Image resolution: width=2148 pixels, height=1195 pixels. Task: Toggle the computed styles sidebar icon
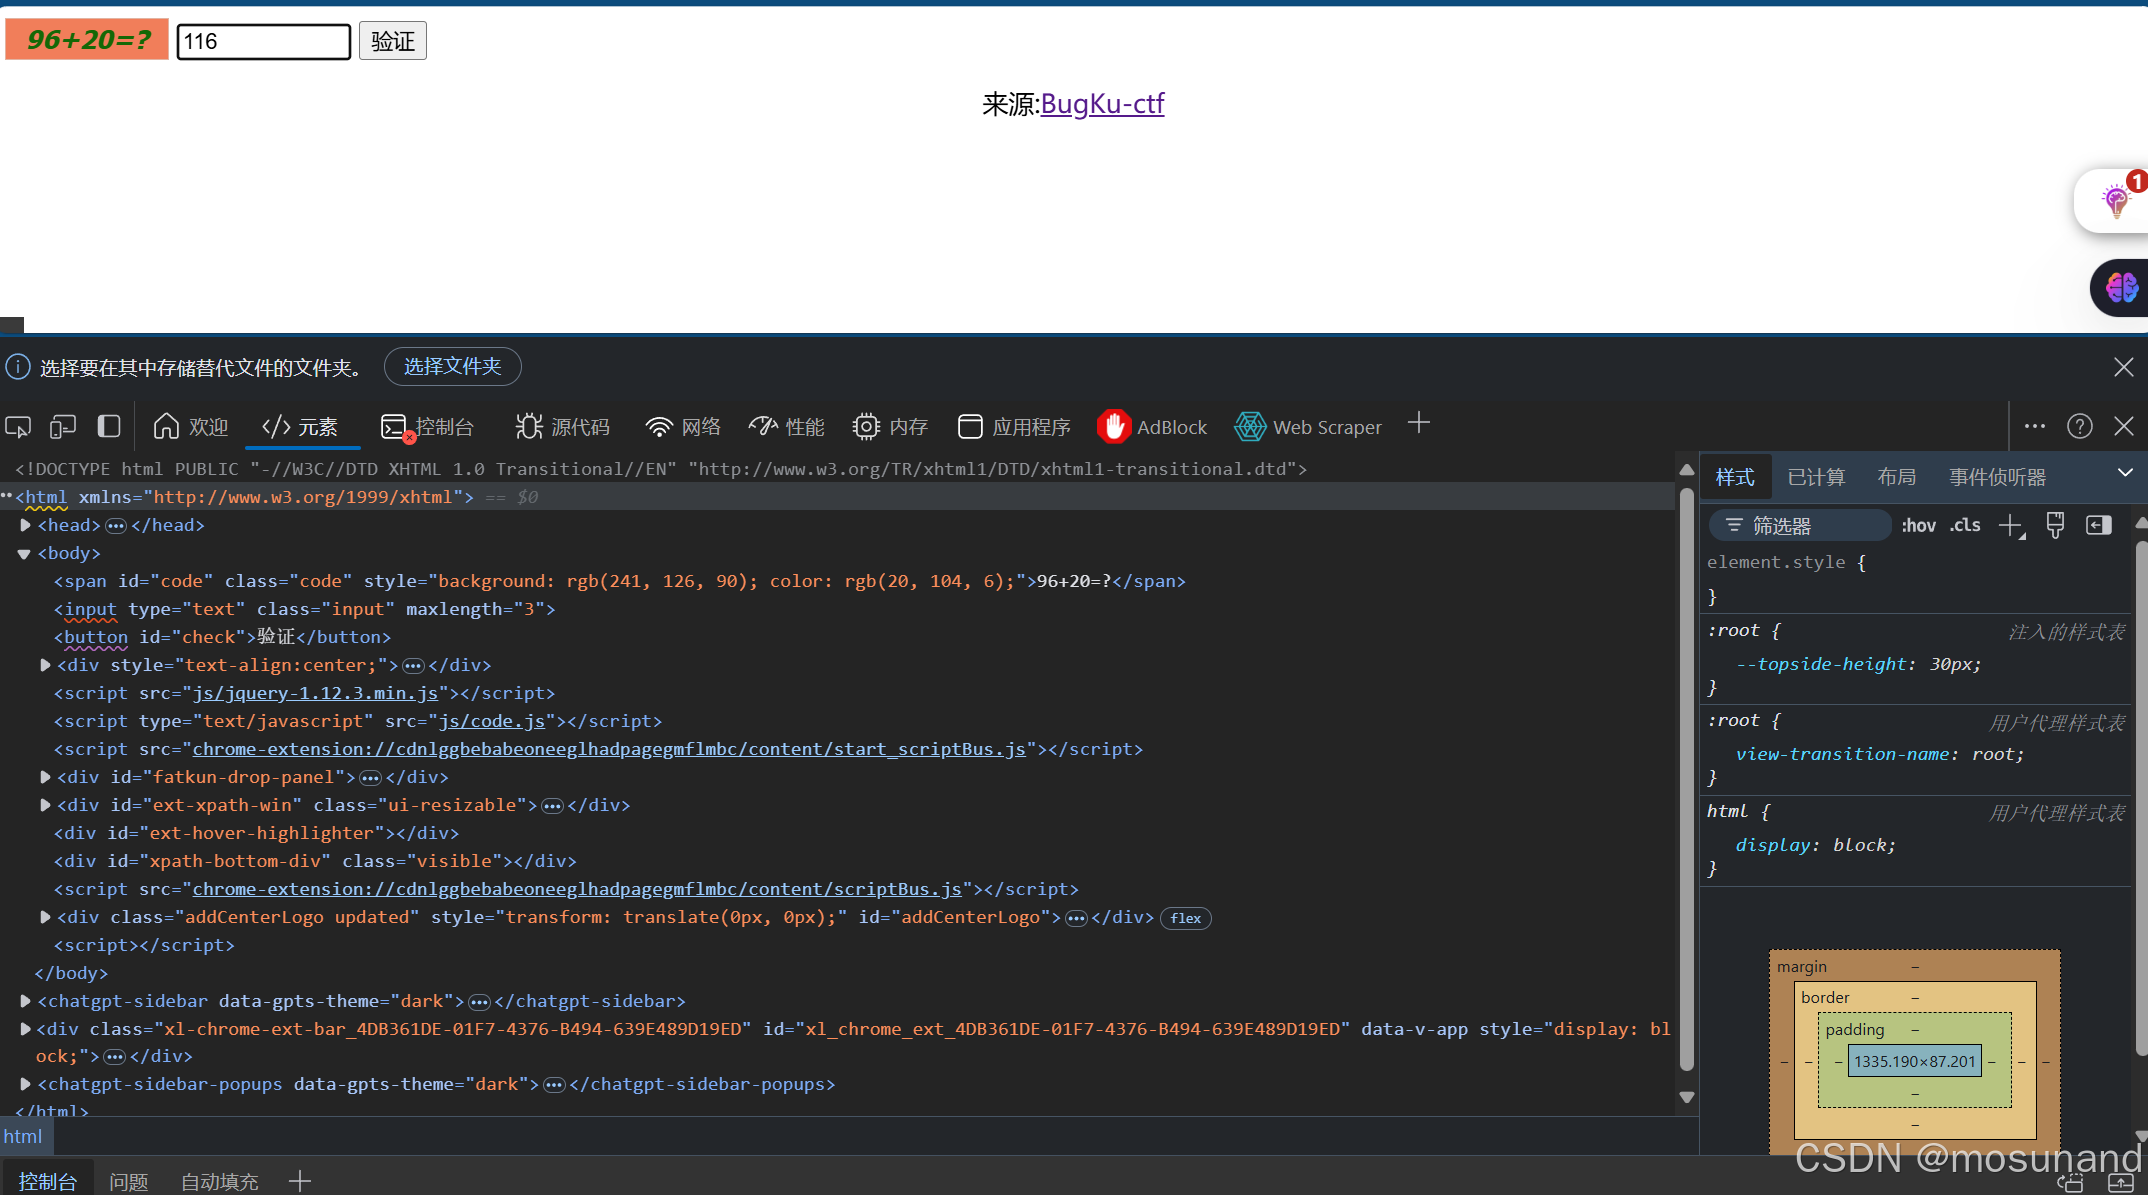point(2099,526)
